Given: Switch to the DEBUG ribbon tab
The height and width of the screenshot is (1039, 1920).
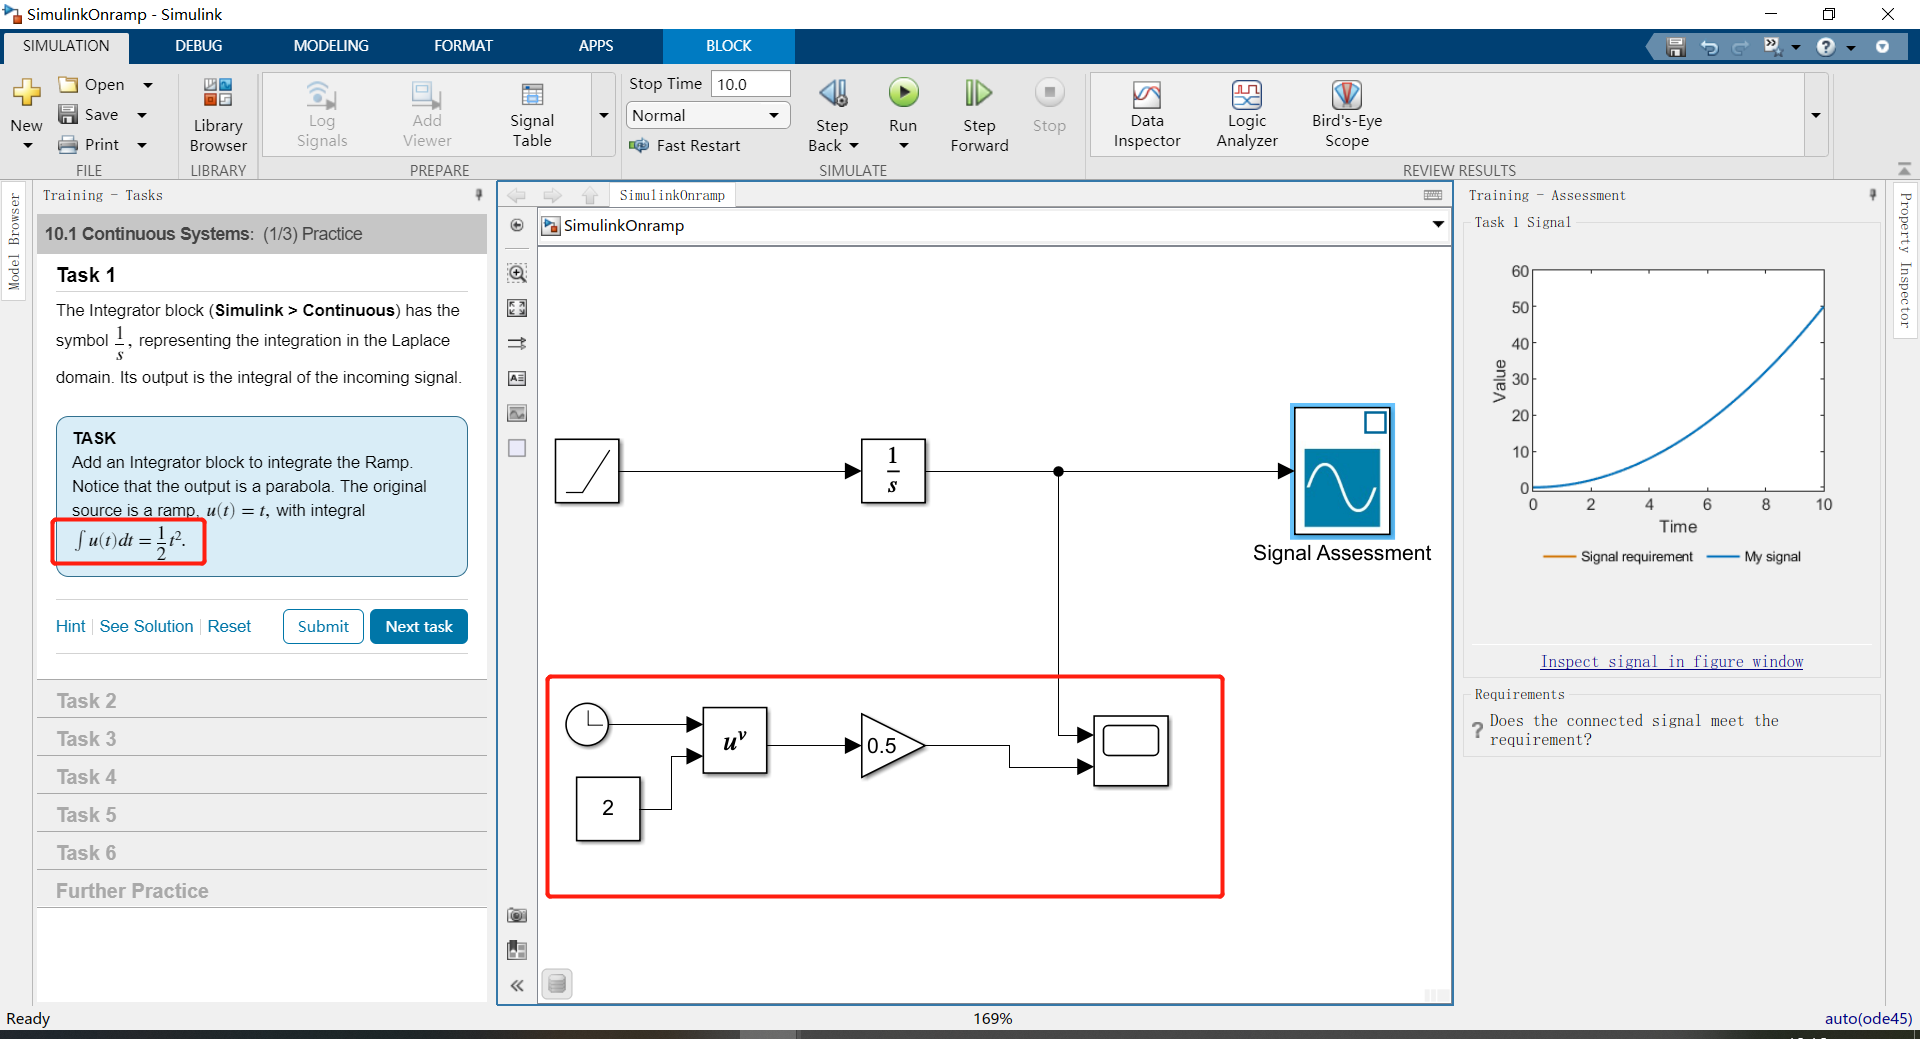Looking at the screenshot, I should click(198, 46).
